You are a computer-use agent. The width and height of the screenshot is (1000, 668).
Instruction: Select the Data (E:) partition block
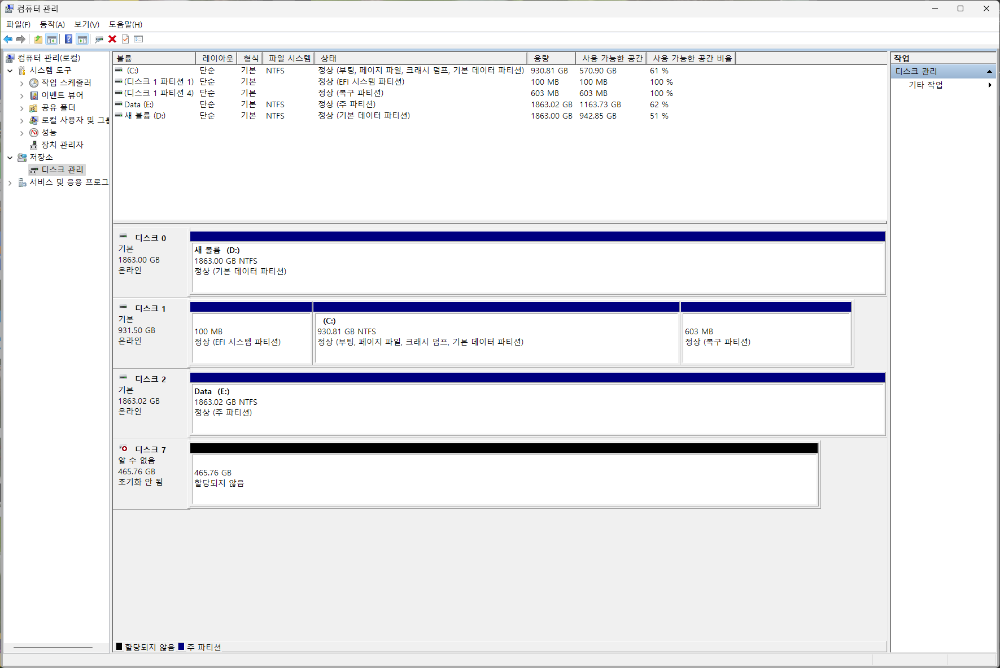point(538,405)
